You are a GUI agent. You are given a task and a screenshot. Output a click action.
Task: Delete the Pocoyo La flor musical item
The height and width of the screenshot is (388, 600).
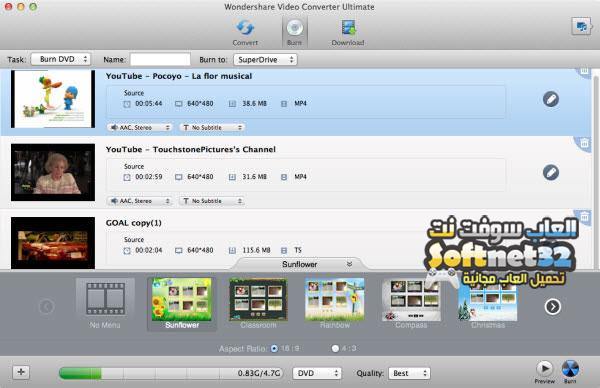[584, 71]
